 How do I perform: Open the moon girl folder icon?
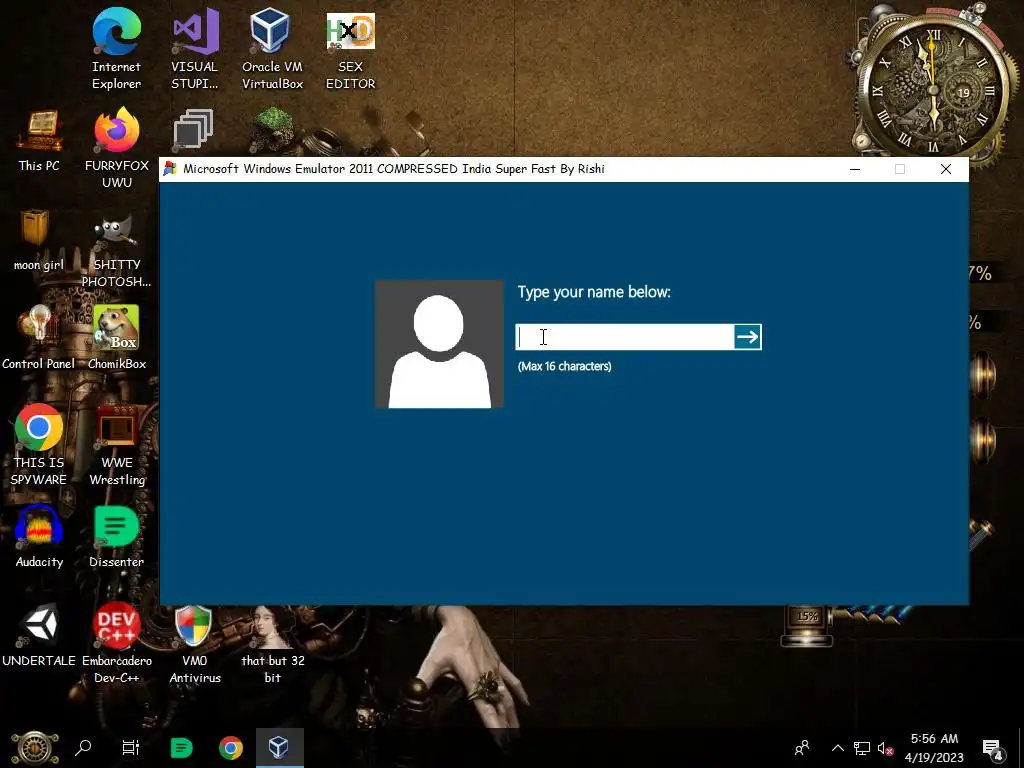point(39,240)
